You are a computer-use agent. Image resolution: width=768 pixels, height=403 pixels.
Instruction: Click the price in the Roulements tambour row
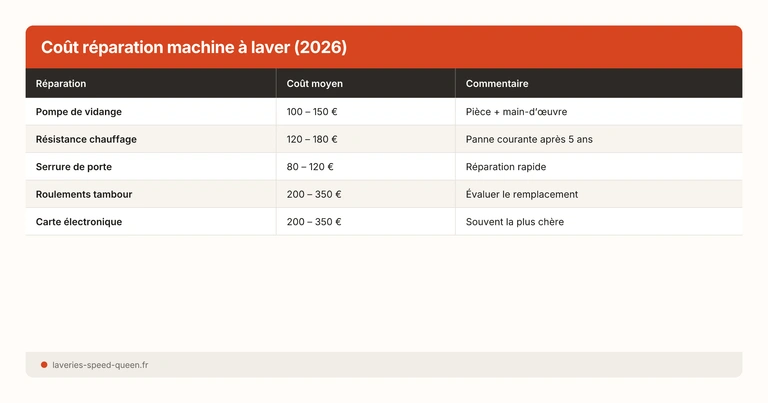point(314,194)
